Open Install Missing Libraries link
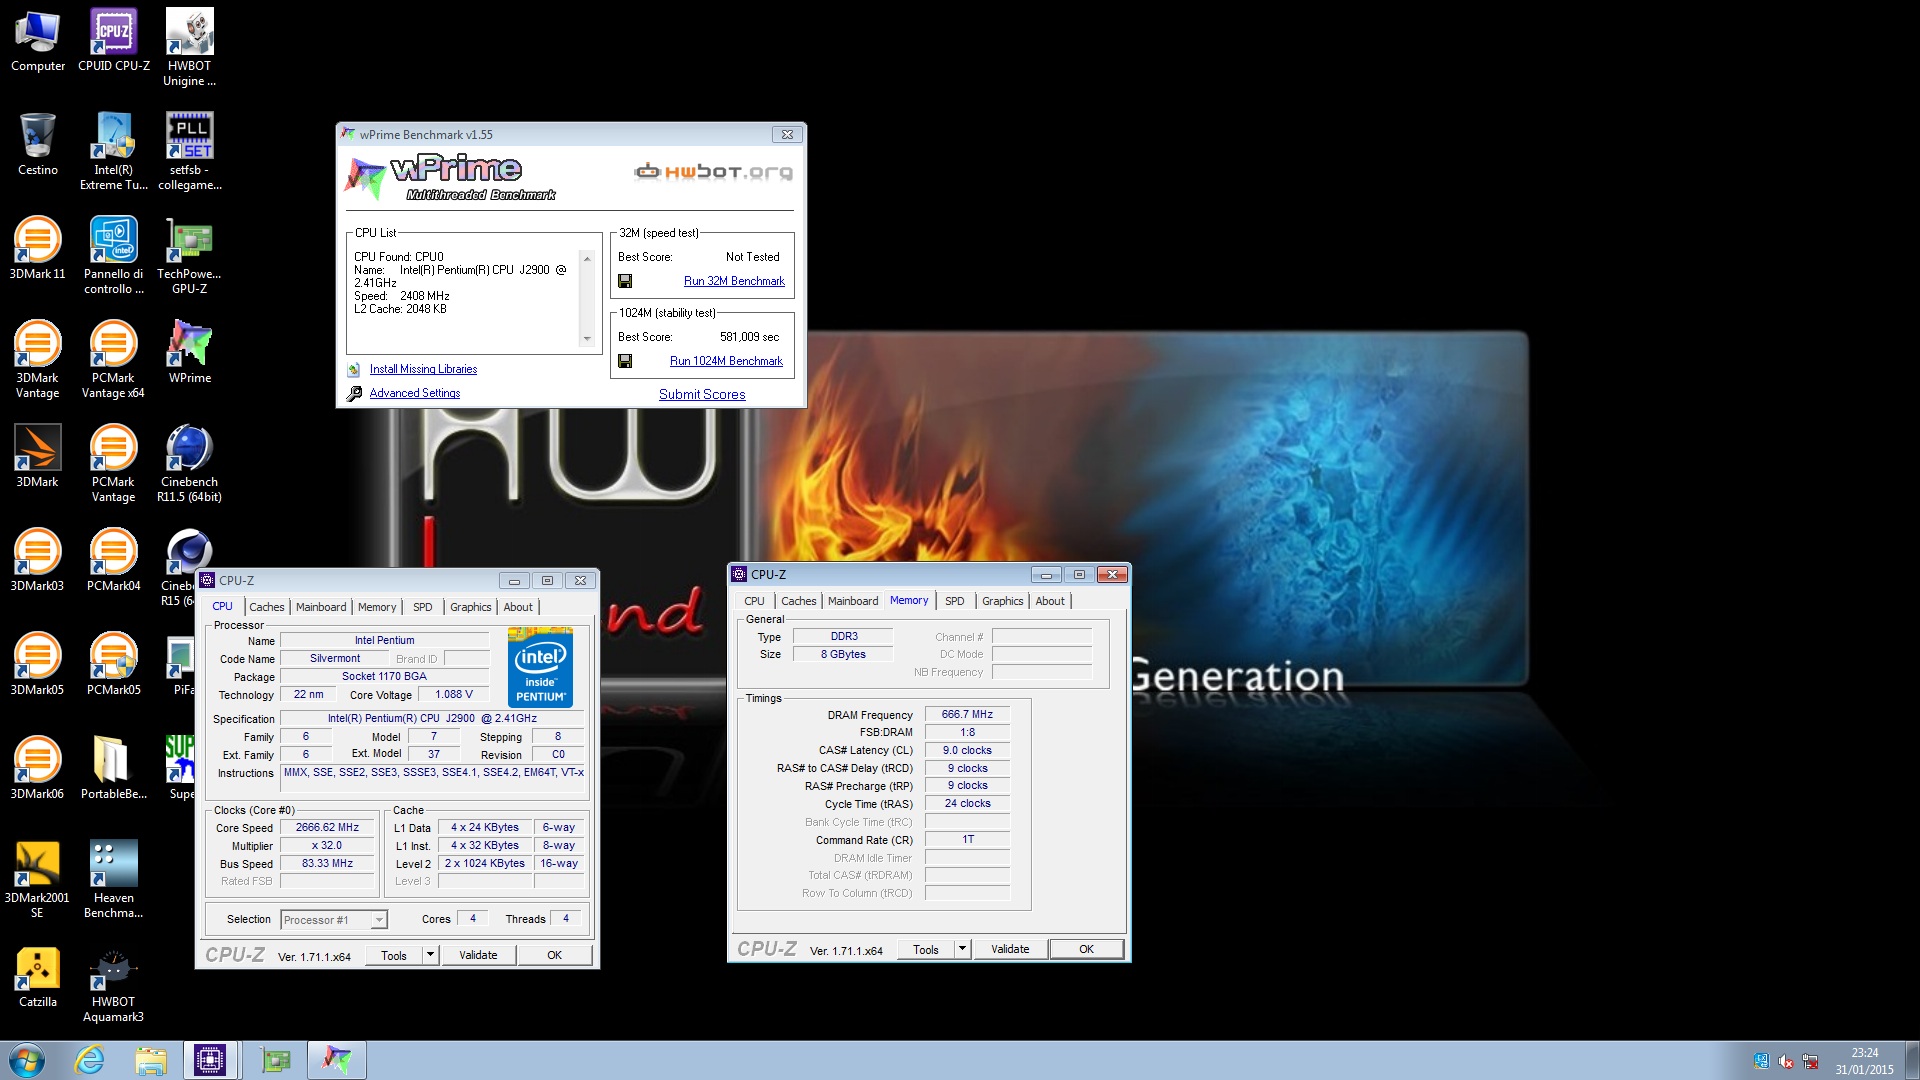The width and height of the screenshot is (1920, 1080). 423,369
